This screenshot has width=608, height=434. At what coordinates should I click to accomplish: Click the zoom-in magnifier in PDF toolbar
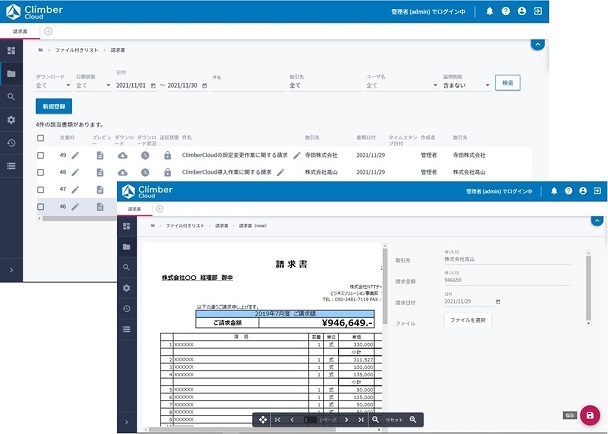pyautogui.click(x=411, y=420)
